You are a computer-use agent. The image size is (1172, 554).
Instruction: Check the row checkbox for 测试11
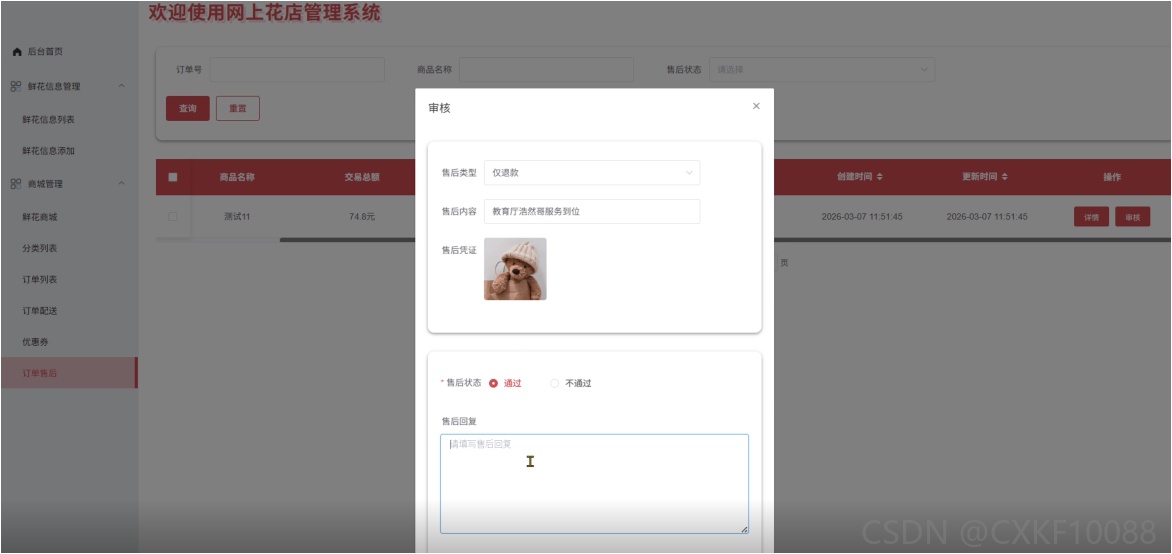173,216
